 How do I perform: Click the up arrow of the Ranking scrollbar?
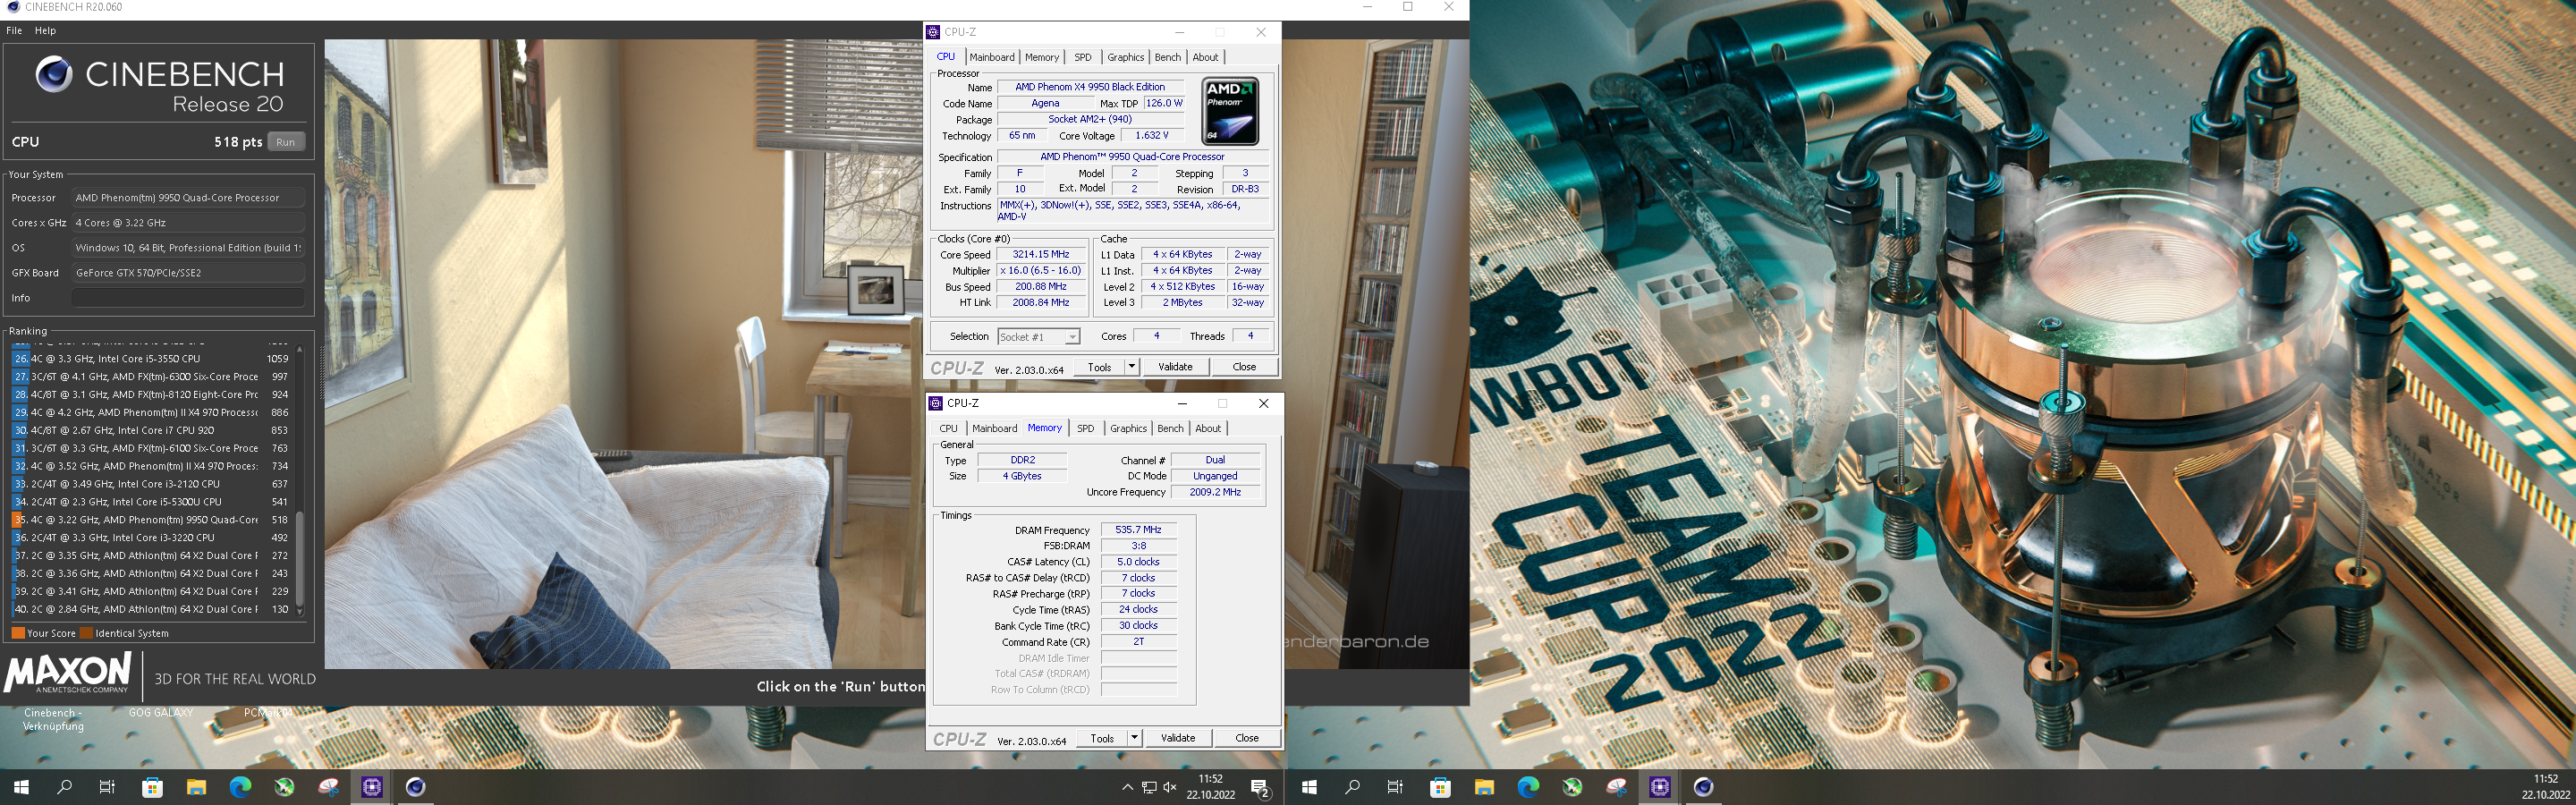pyautogui.click(x=299, y=349)
